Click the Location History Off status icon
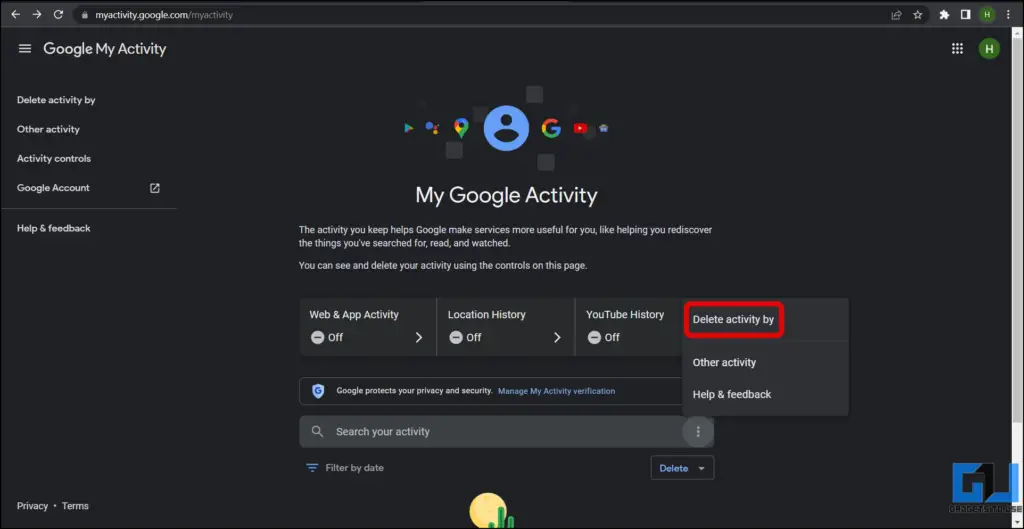 456,338
